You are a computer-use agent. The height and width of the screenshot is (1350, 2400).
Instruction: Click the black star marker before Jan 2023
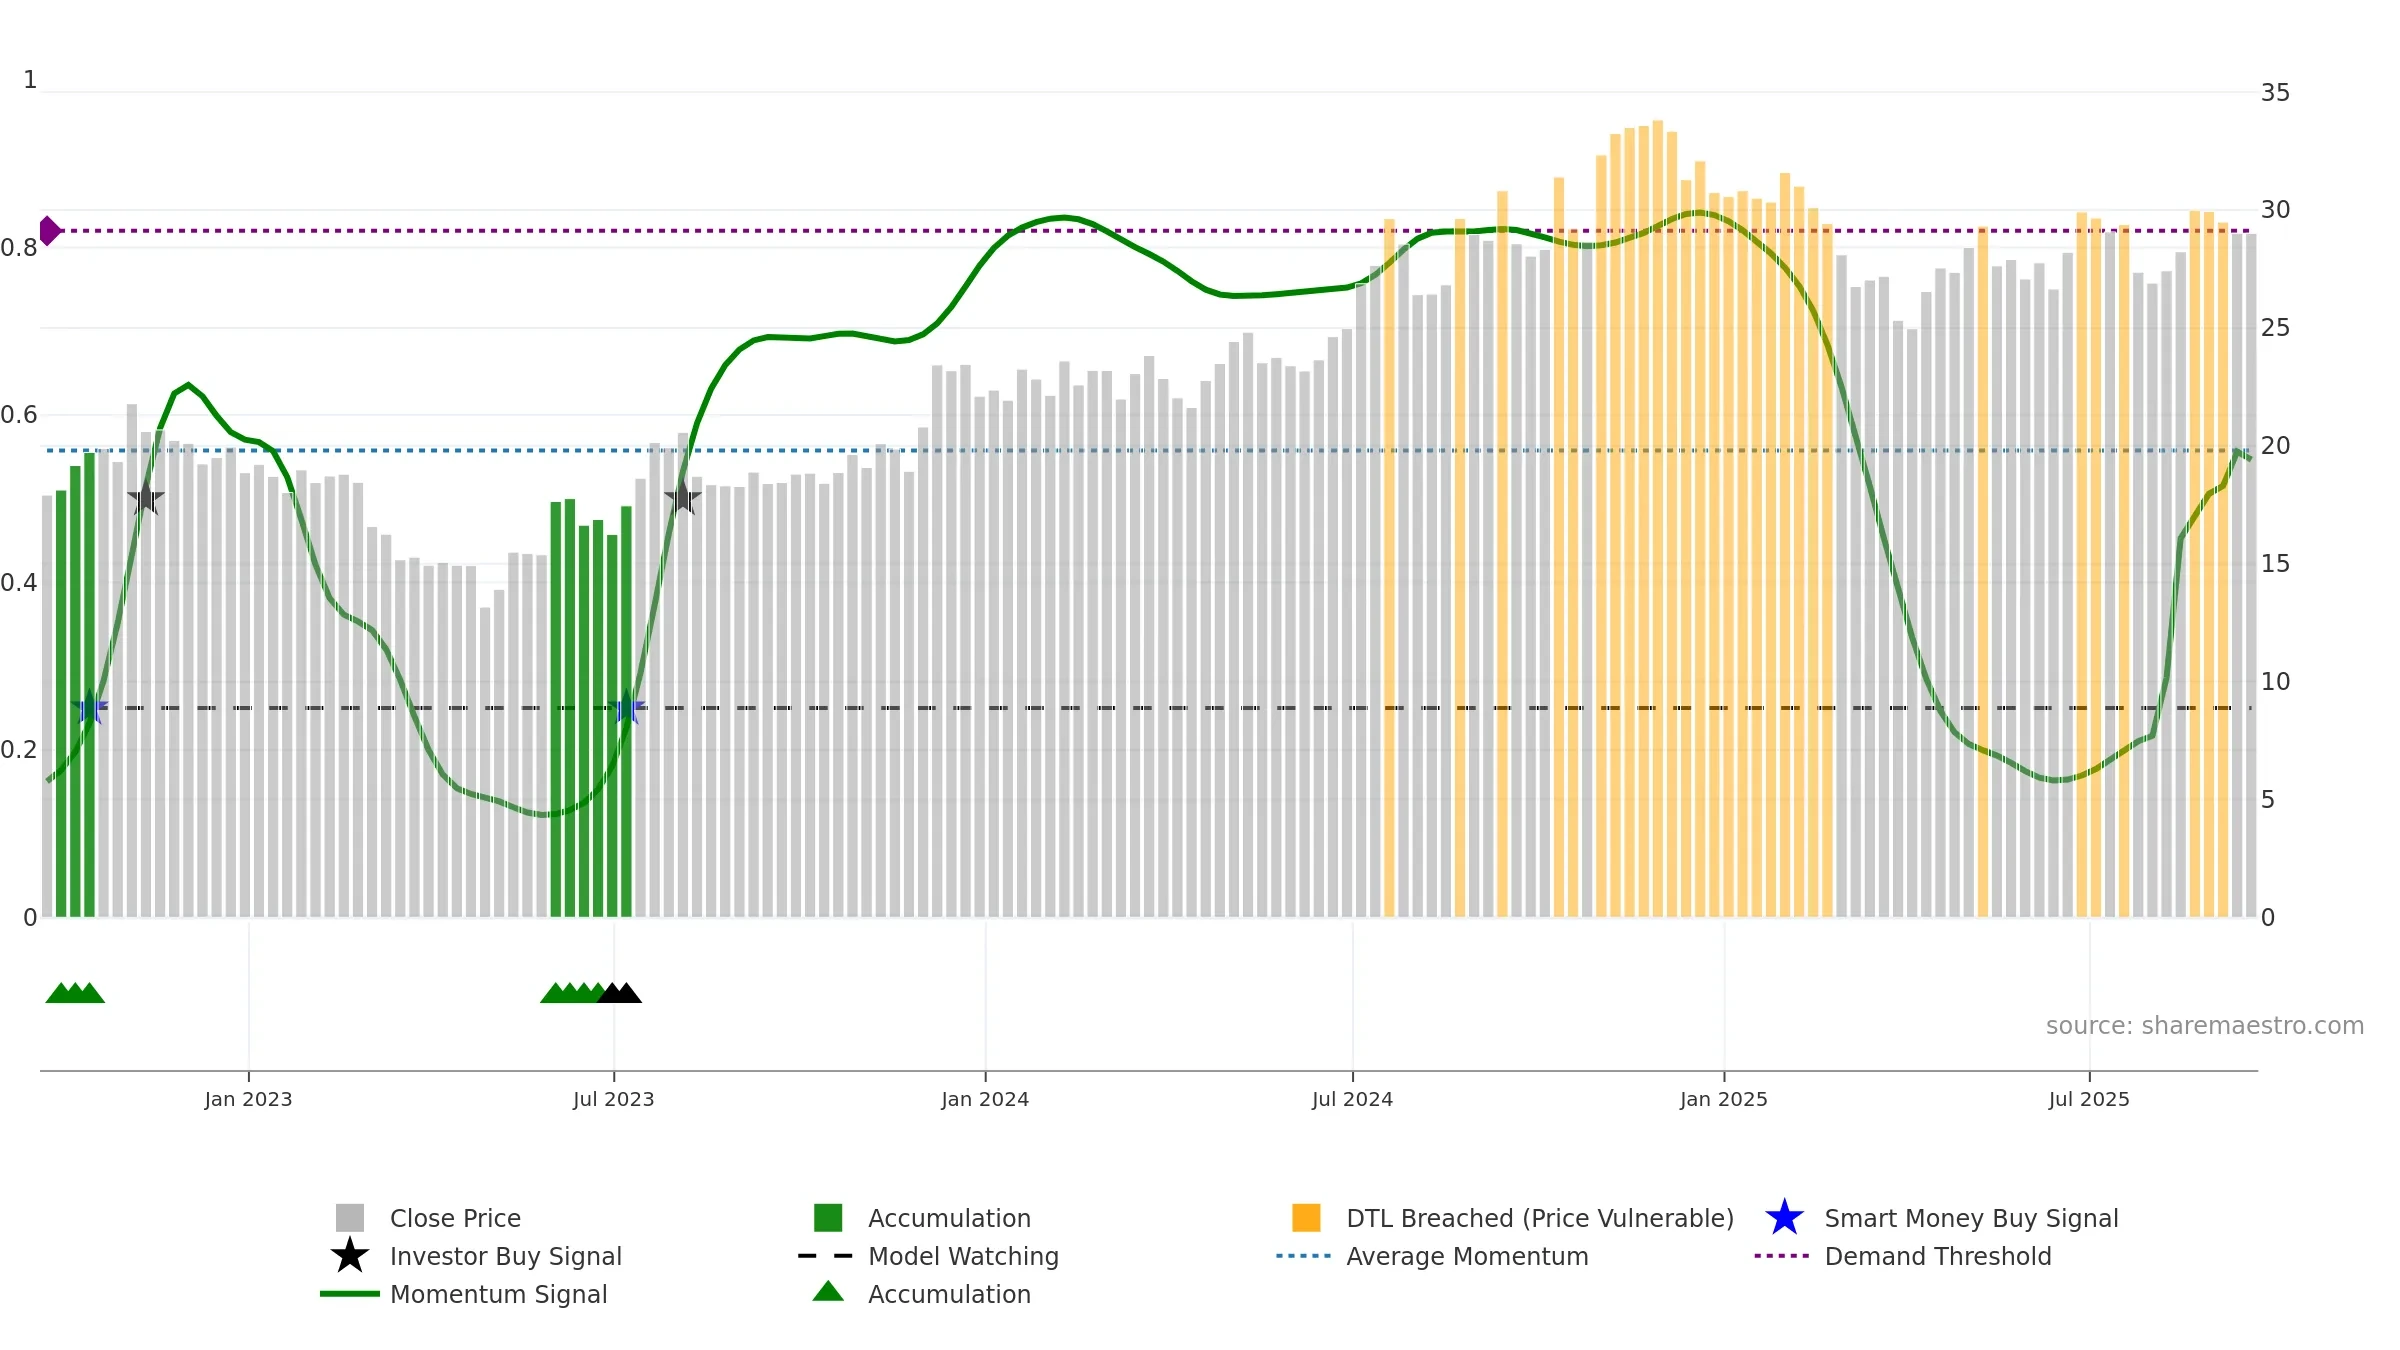click(146, 497)
